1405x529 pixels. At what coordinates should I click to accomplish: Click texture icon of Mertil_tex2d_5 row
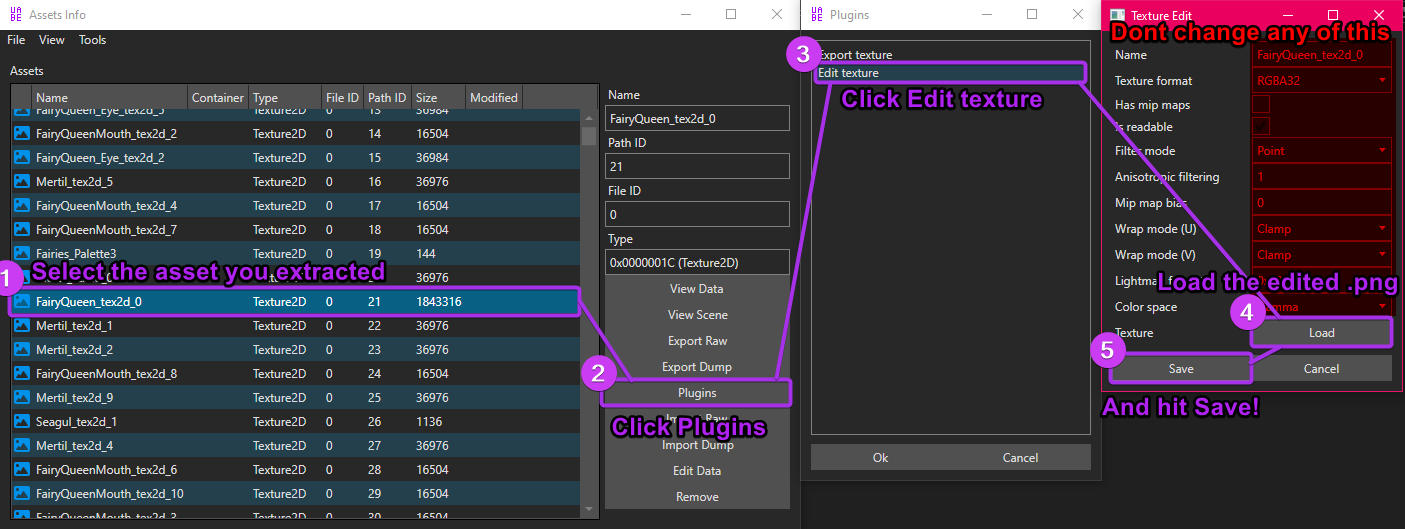pyautogui.click(x=22, y=181)
